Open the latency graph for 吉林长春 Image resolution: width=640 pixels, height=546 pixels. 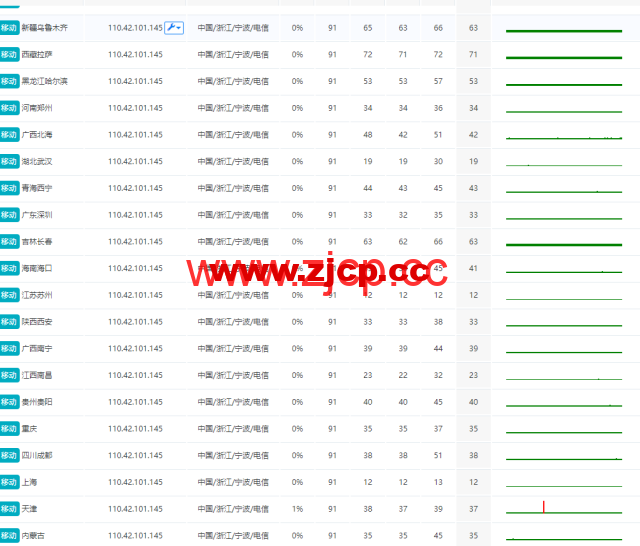tap(564, 244)
